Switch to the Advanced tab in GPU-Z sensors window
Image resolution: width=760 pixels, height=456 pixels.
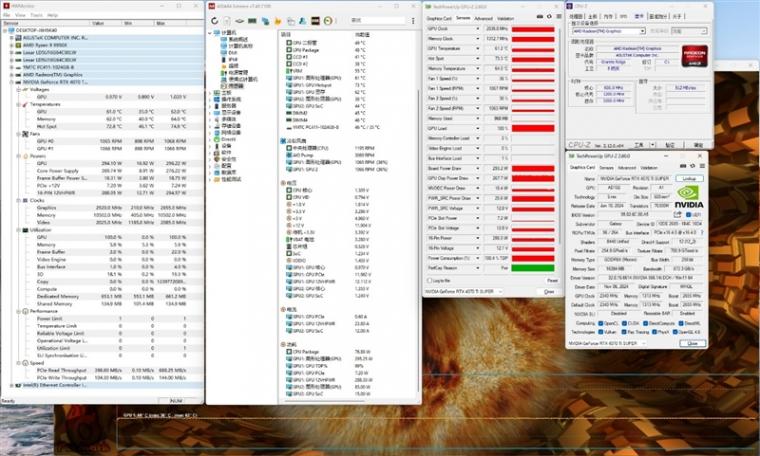482,18
